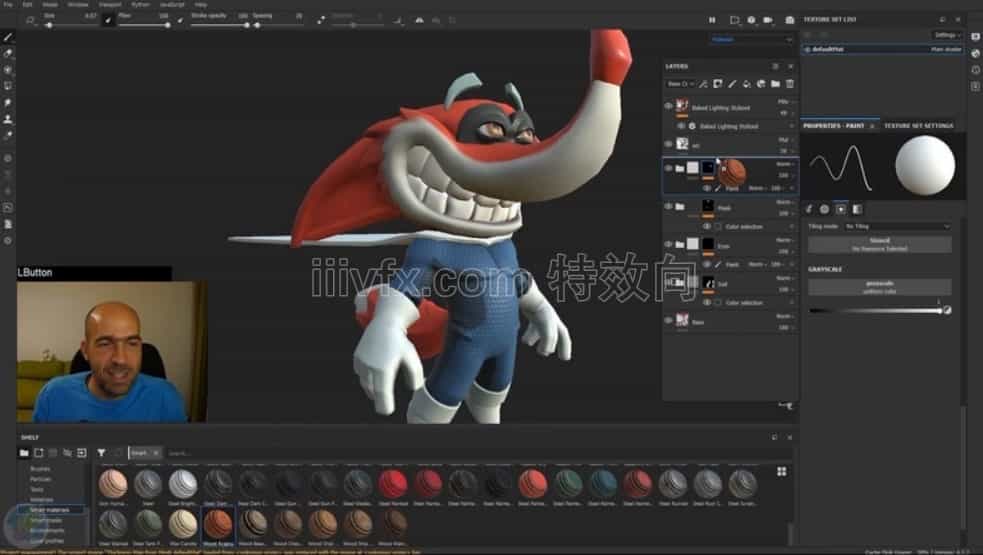
Task: Pause engine rendering with pause icon
Action: pos(712,20)
